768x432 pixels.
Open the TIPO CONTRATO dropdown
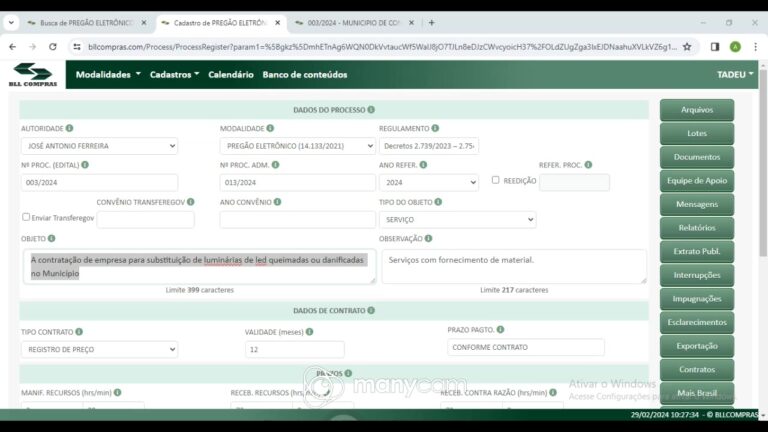[x=99, y=349]
